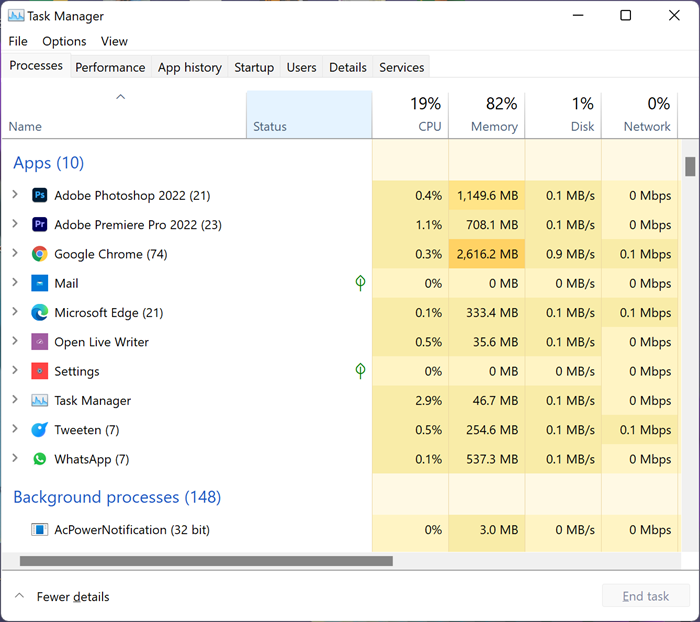
Task: Select the Processes tab
Action: click(x=36, y=65)
